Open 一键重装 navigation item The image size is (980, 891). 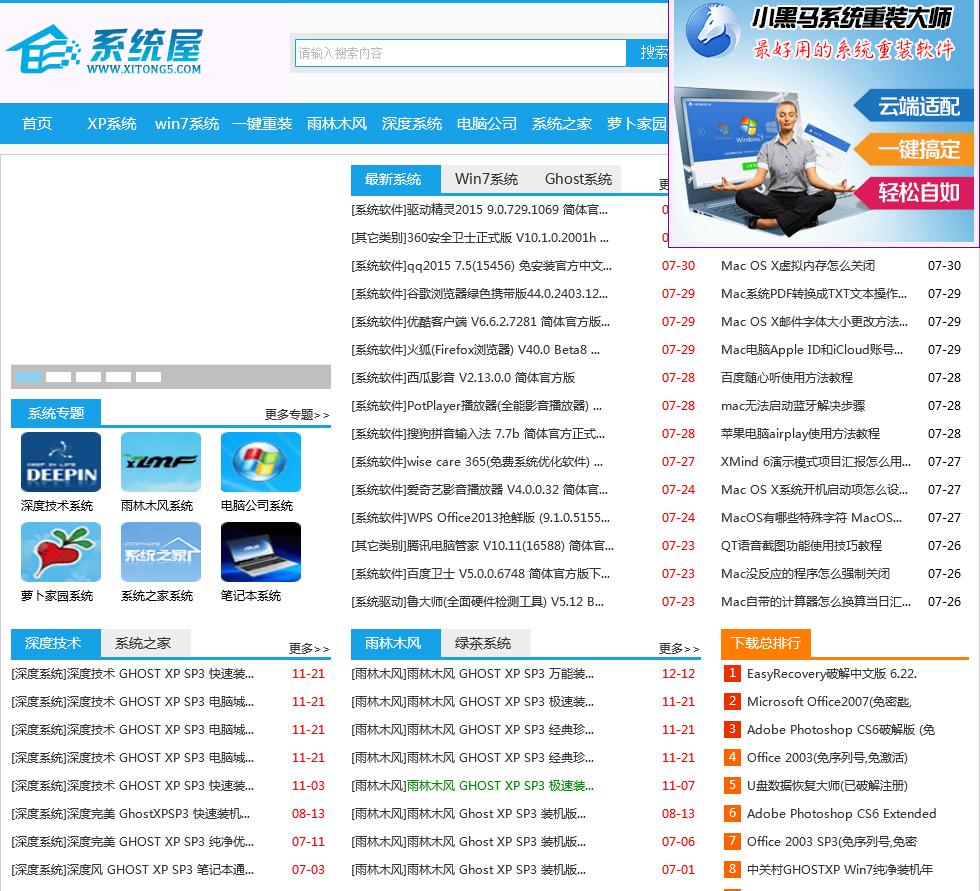pos(262,124)
